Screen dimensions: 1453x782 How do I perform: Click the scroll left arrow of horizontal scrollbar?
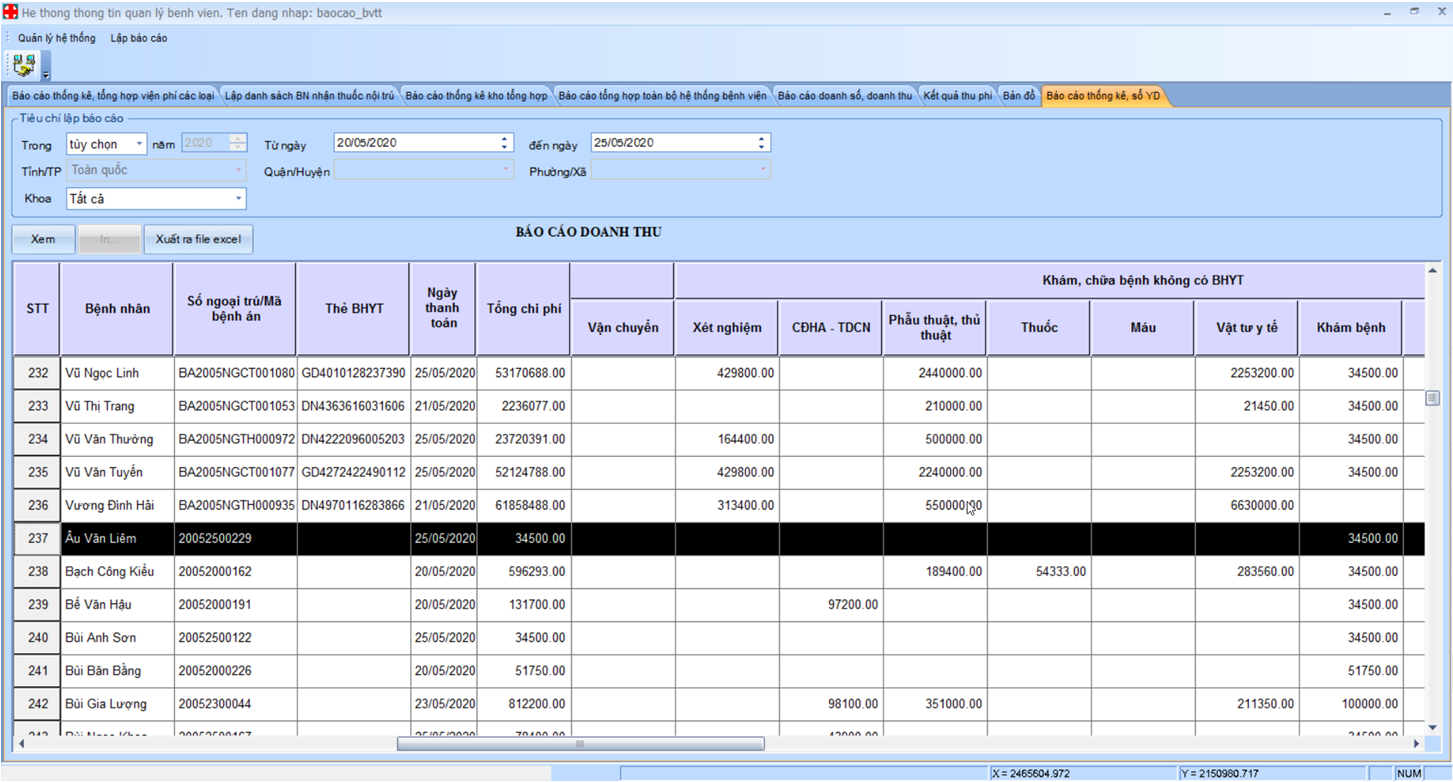[x=21, y=744]
